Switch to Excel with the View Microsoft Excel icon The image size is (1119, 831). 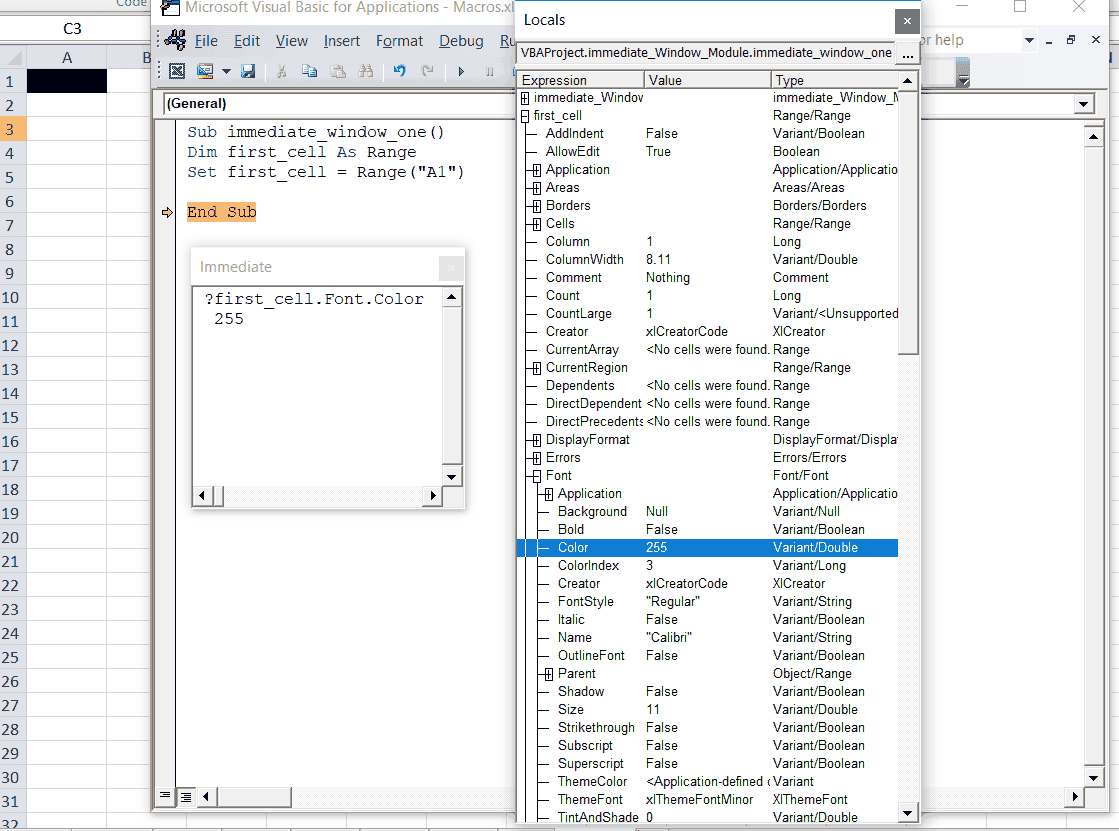177,70
